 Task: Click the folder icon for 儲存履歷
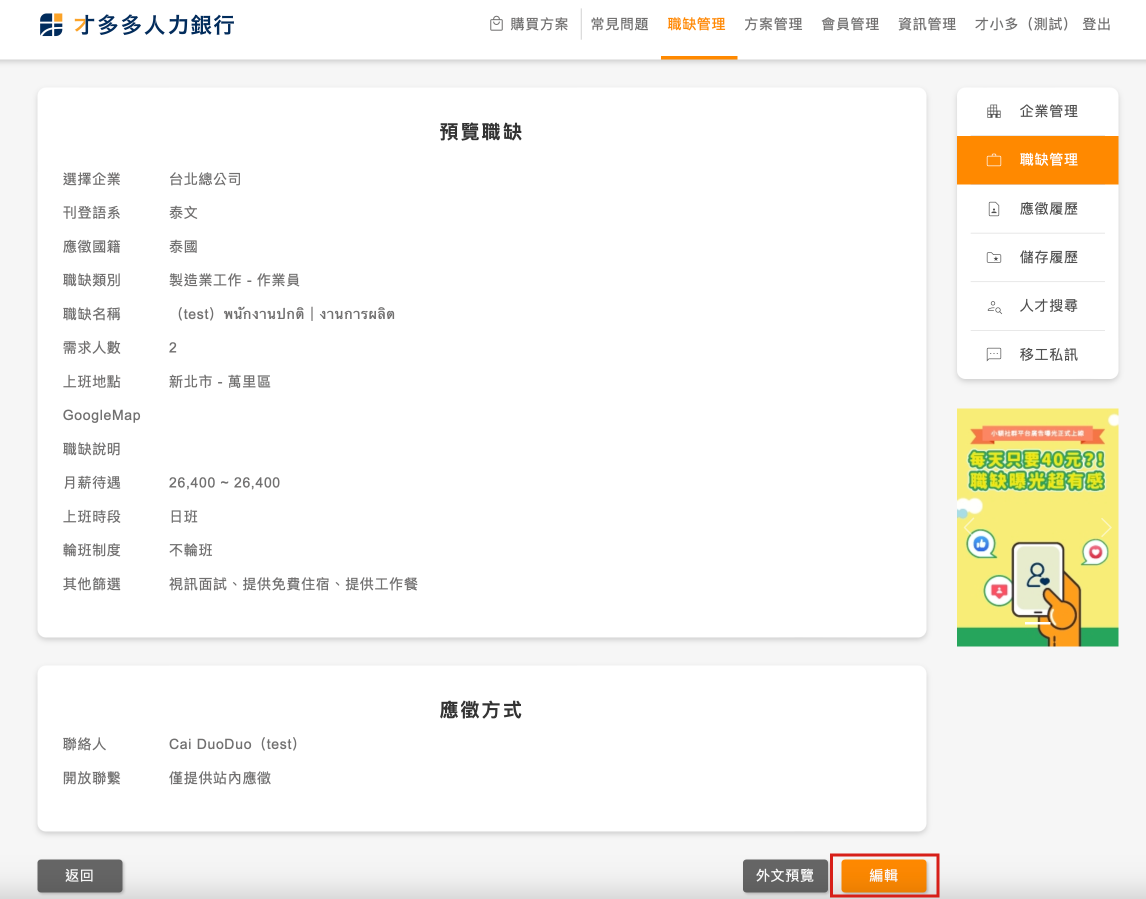[993, 258]
